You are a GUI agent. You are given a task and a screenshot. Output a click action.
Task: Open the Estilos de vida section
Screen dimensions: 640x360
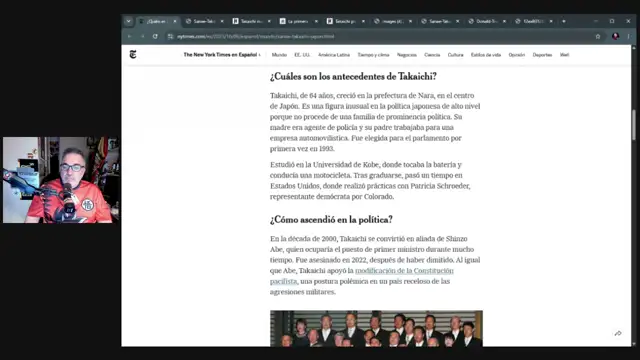(486, 55)
